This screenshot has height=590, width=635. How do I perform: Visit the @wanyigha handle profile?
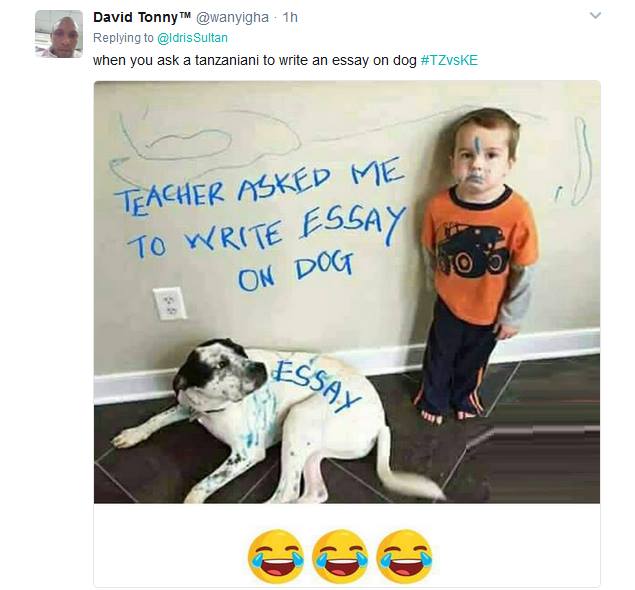click(x=232, y=17)
